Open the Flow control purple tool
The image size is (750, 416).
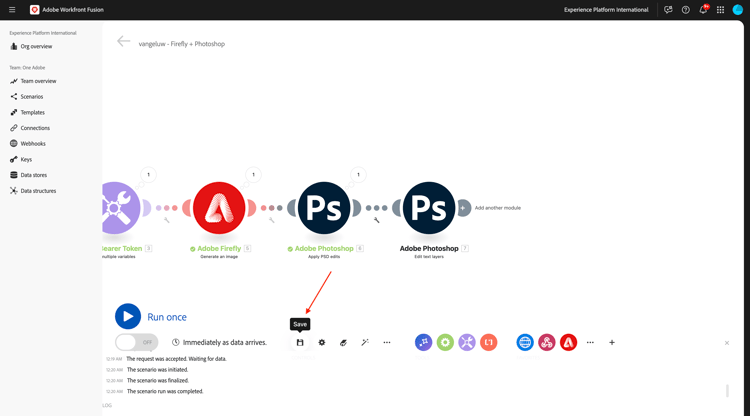[x=423, y=342]
